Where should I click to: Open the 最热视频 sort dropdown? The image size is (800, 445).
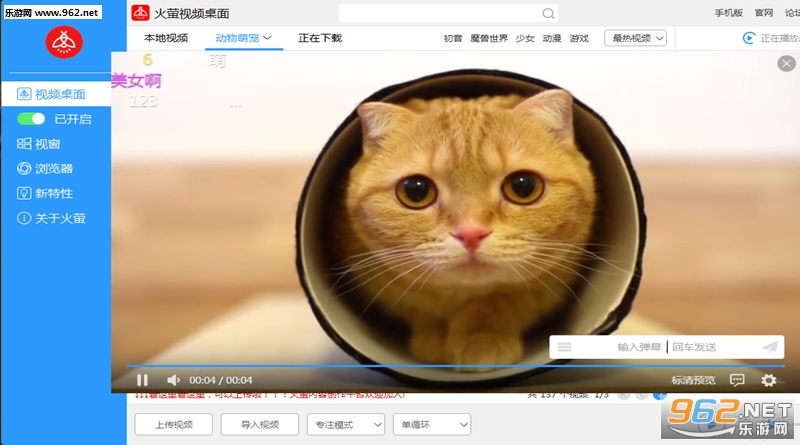coord(635,38)
